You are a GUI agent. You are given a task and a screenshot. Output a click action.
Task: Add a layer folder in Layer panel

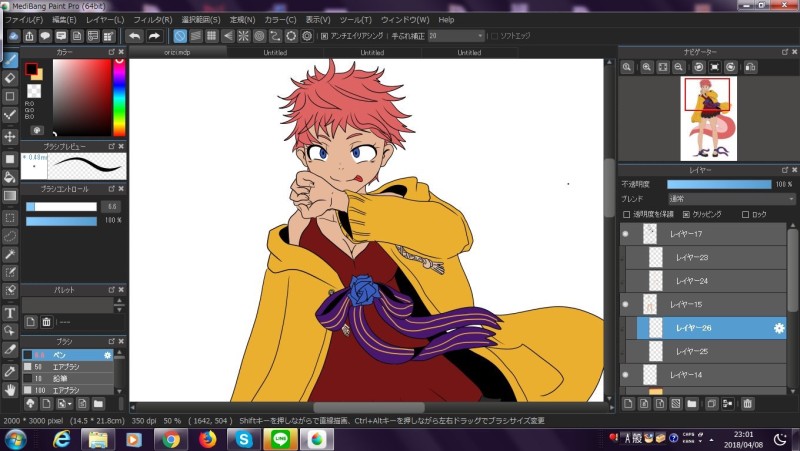[691, 404]
